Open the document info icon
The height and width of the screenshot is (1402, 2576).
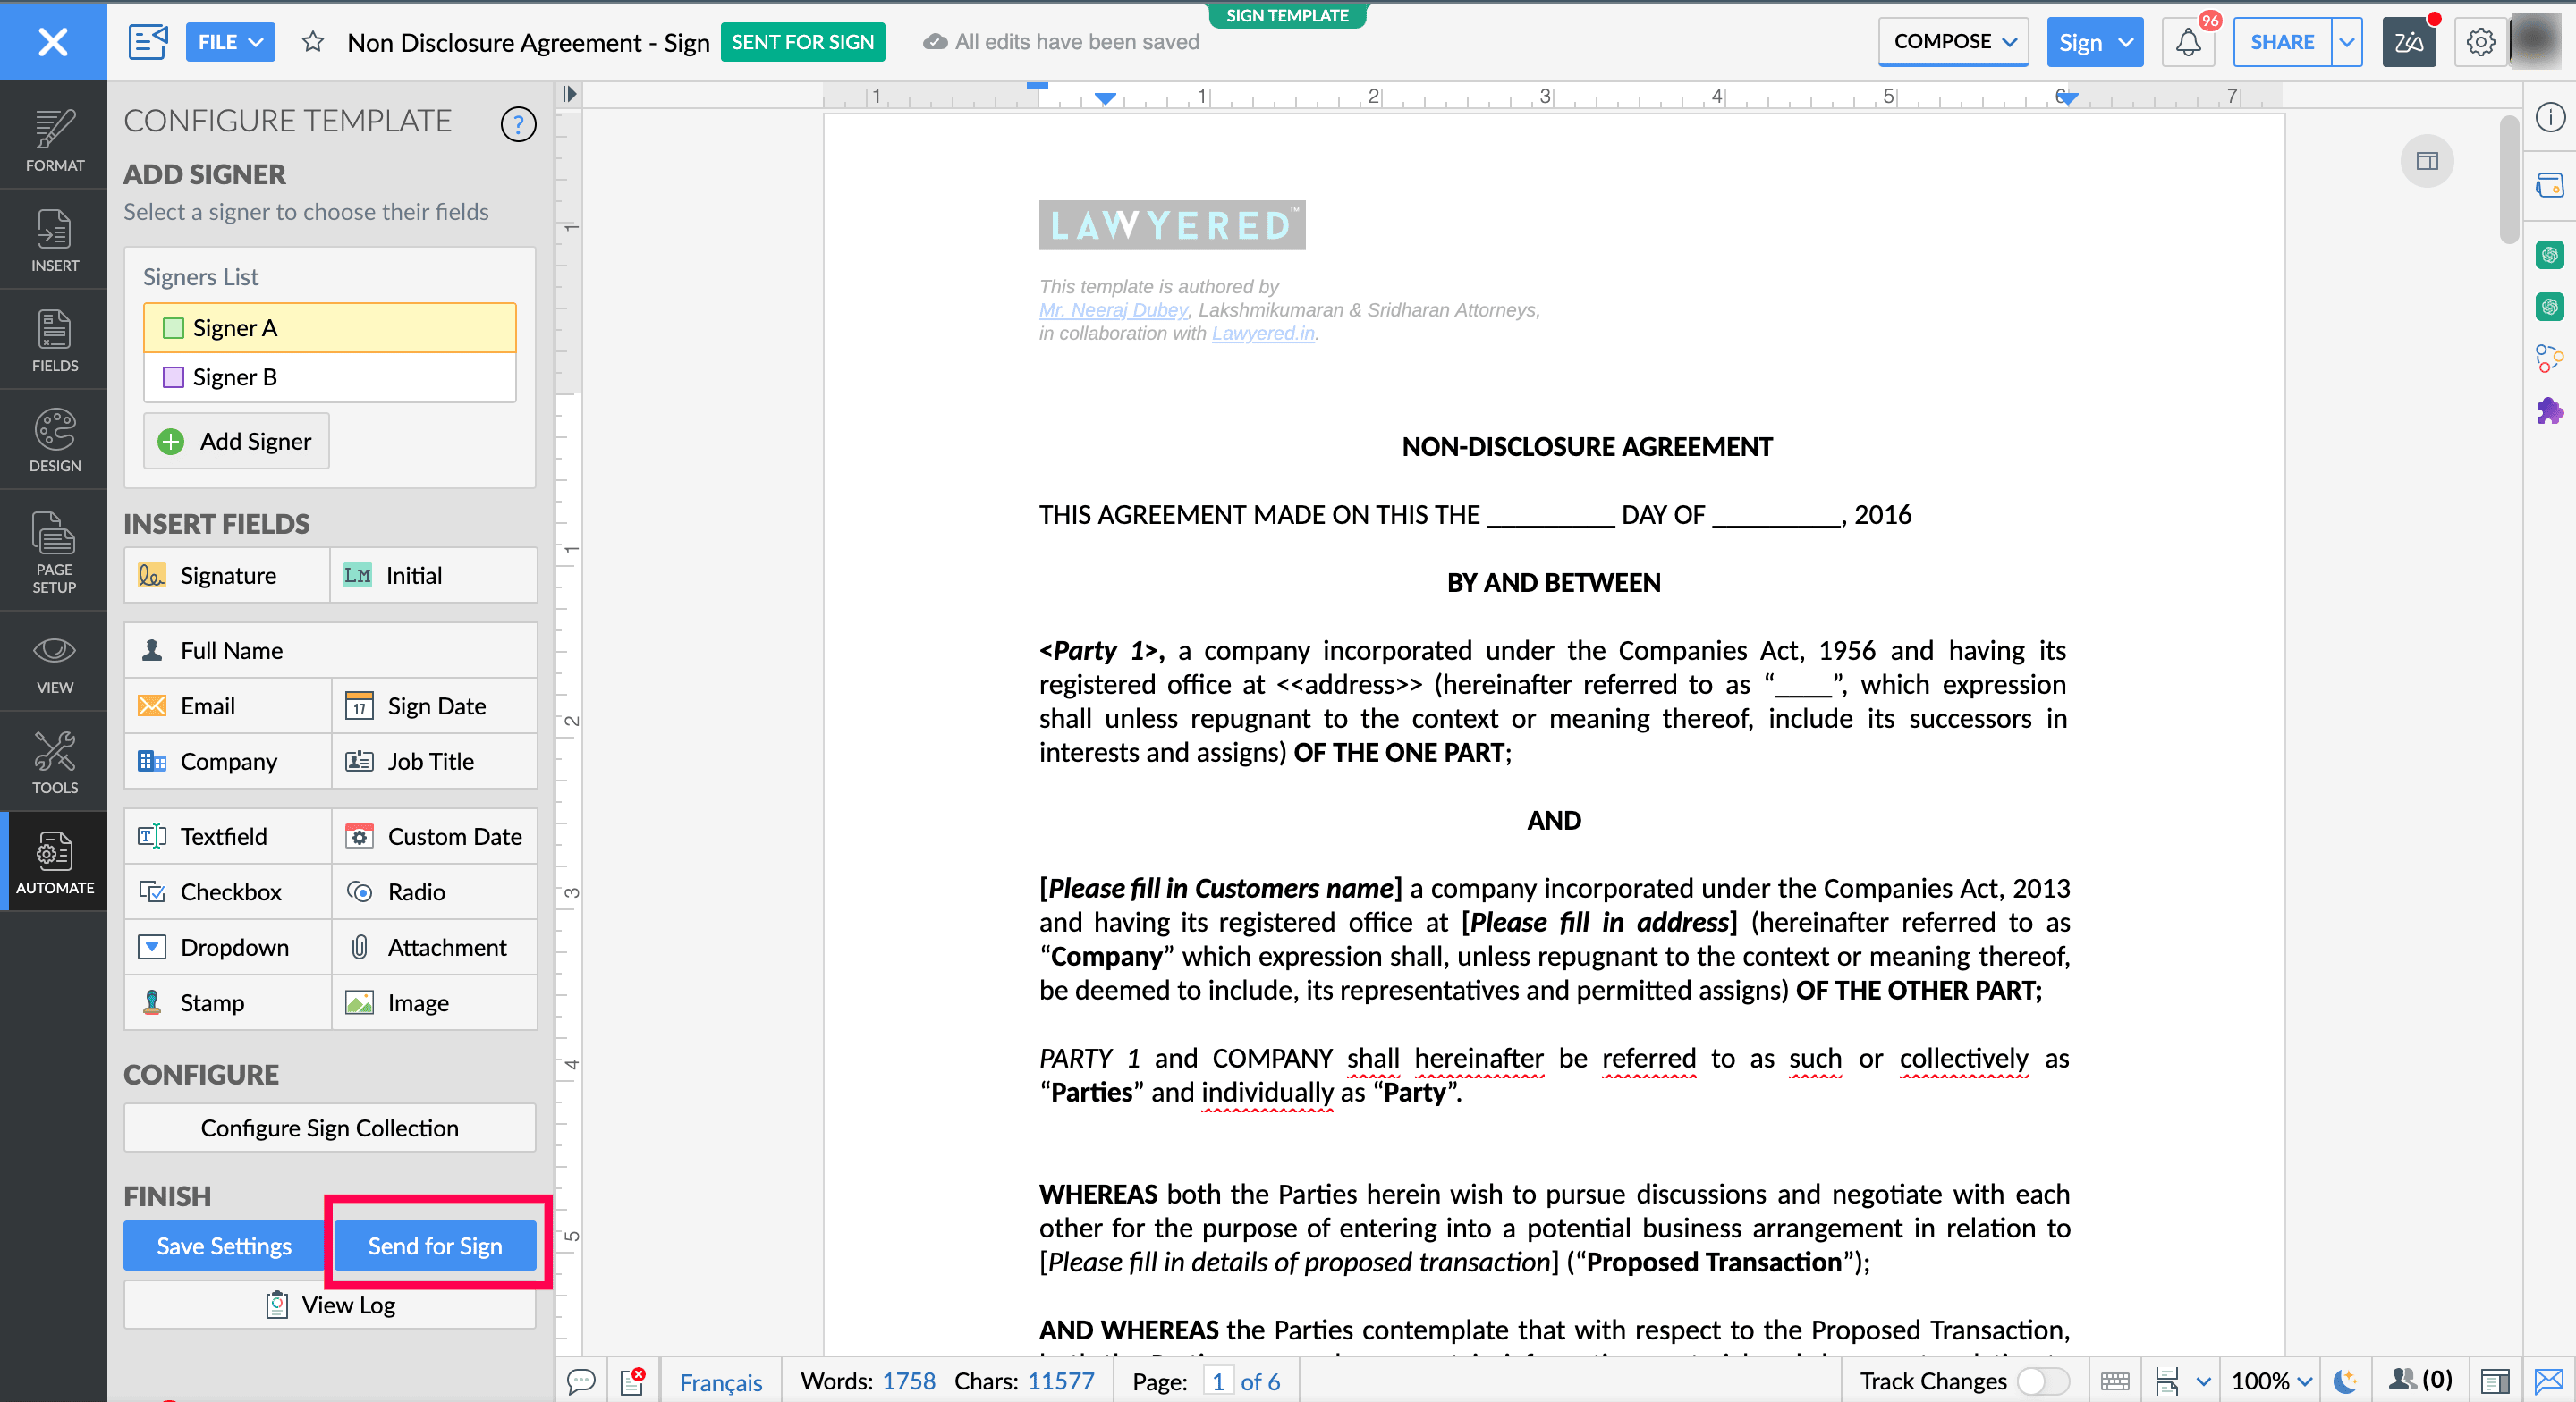pyautogui.click(x=2550, y=117)
